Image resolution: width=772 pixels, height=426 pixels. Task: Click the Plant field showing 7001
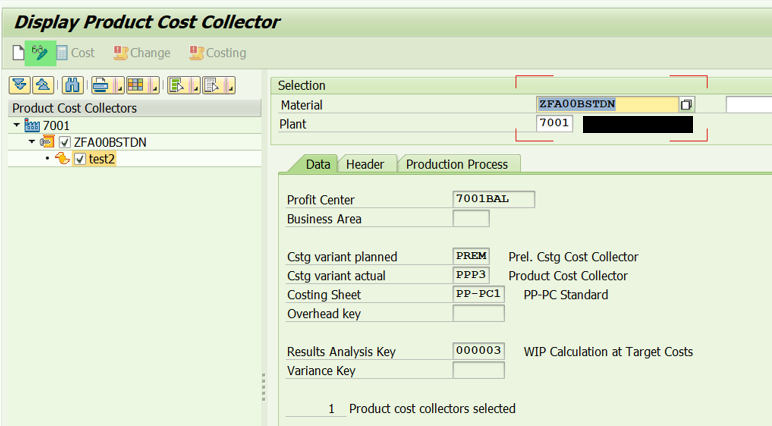(x=554, y=123)
